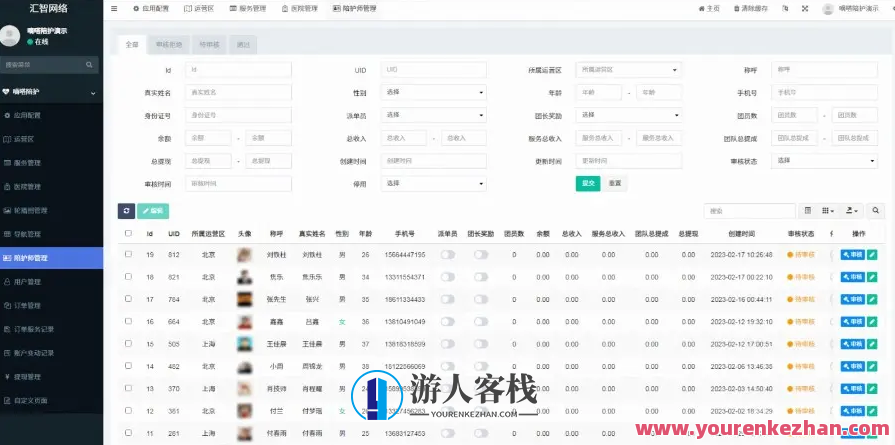Viewport: 895px width, 445px height.
Task: Toggle 派单员 switch for row Id 16
Action: 448,322
